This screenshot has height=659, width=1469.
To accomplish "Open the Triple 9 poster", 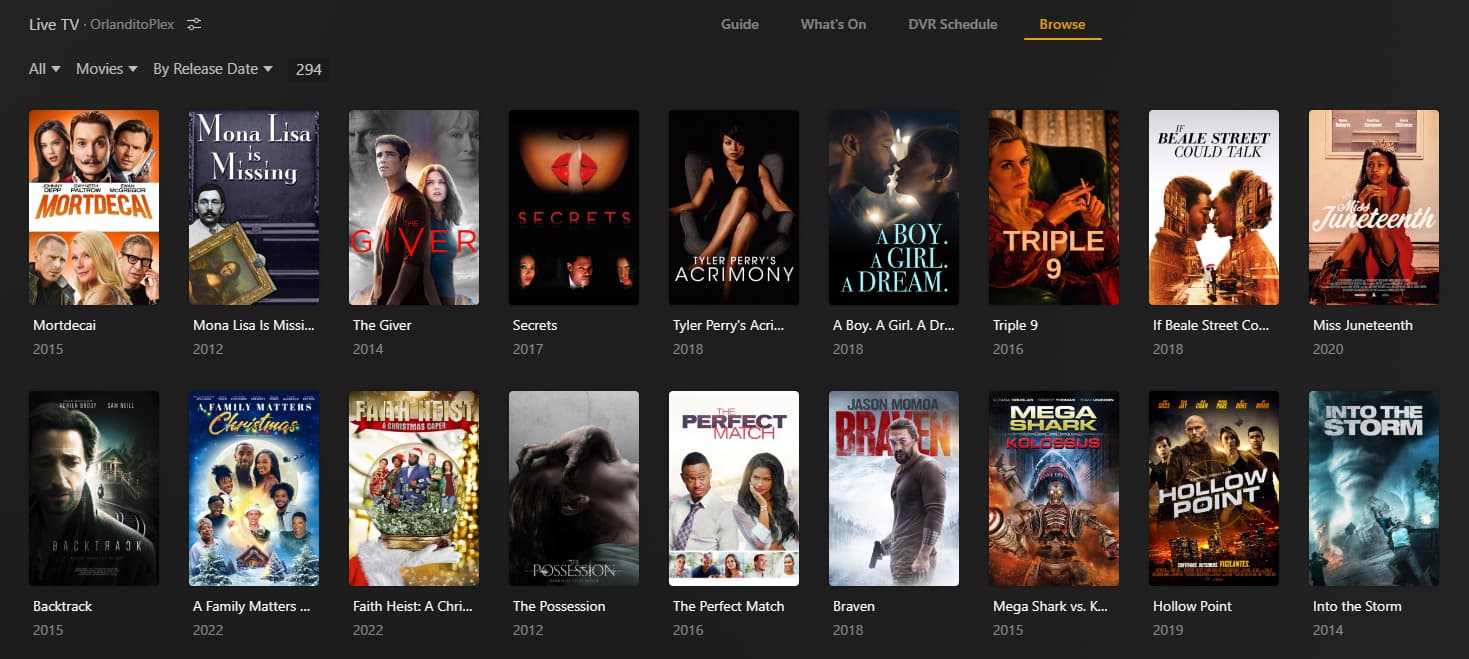I will (x=1054, y=207).
